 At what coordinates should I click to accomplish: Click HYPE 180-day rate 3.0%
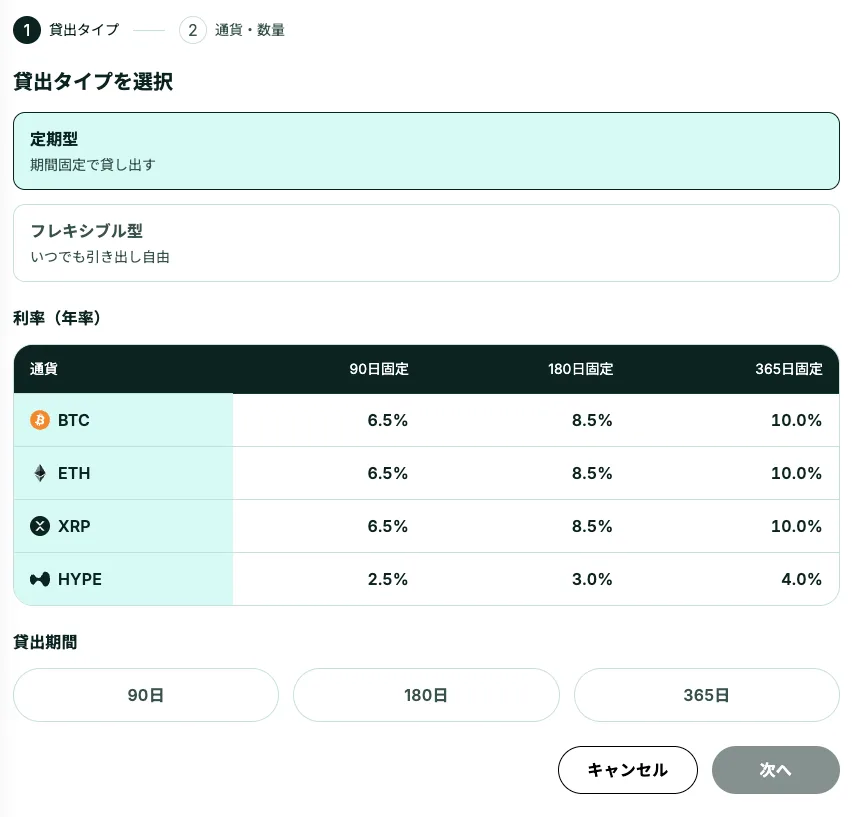point(592,579)
